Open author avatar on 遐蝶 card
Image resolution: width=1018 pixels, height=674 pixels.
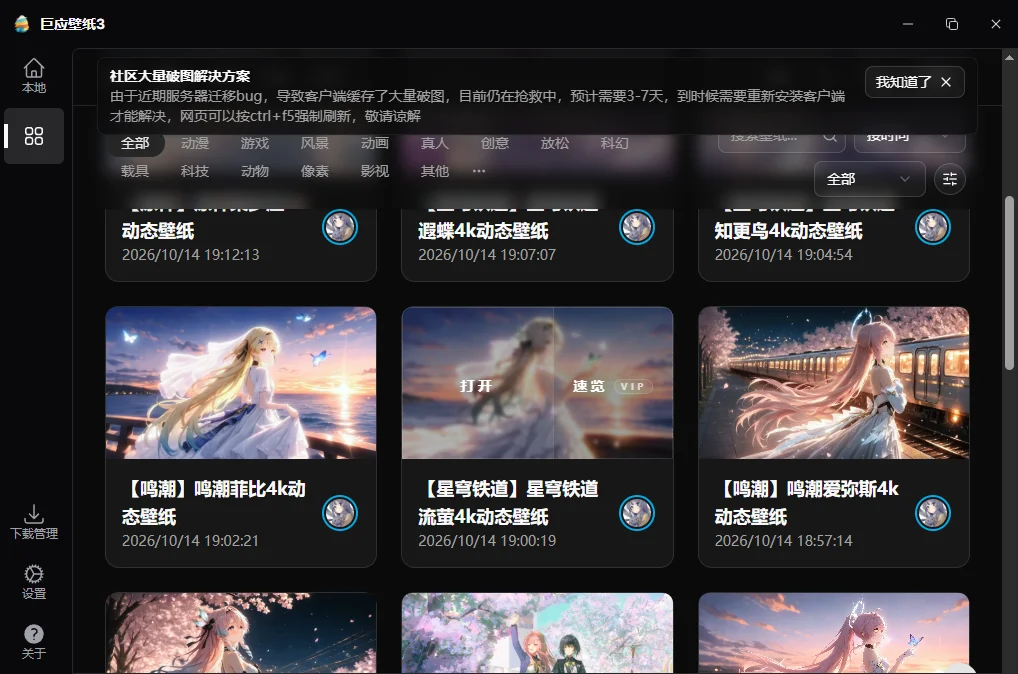pos(636,227)
